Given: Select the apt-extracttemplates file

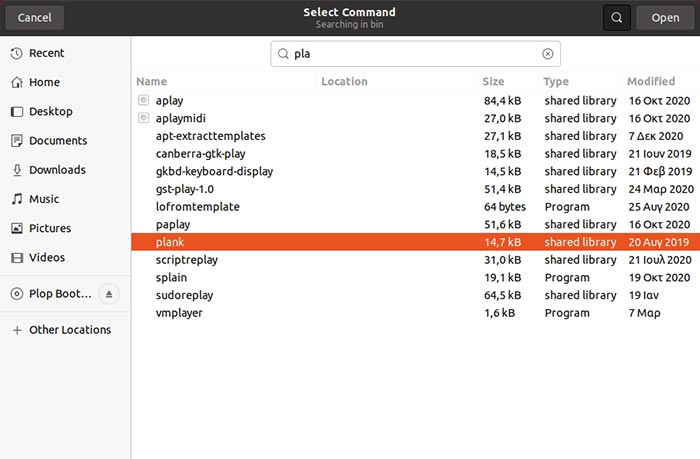Looking at the screenshot, I should pyautogui.click(x=416, y=136).
